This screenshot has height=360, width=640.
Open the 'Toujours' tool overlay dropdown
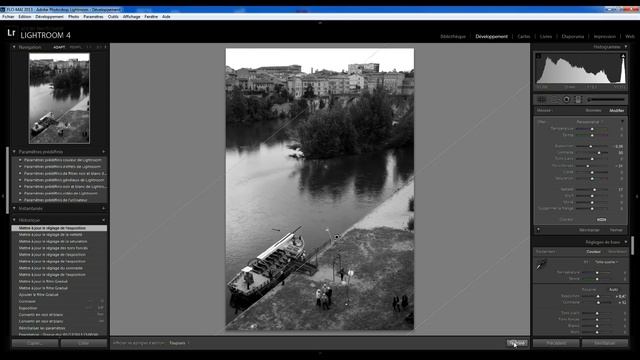click(x=179, y=343)
